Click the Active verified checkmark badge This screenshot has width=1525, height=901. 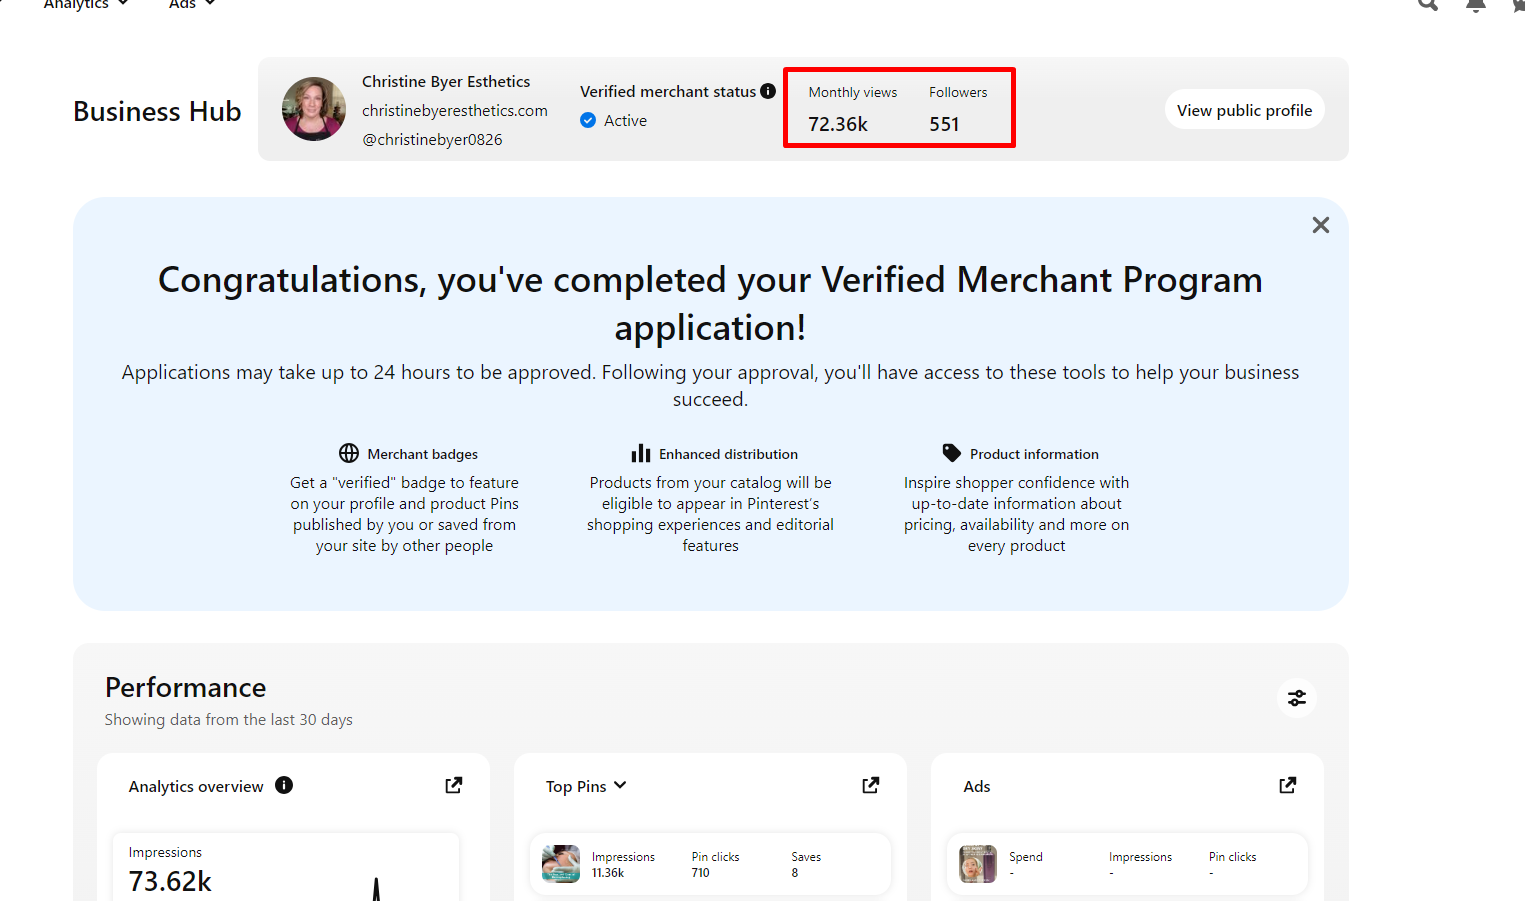588,120
